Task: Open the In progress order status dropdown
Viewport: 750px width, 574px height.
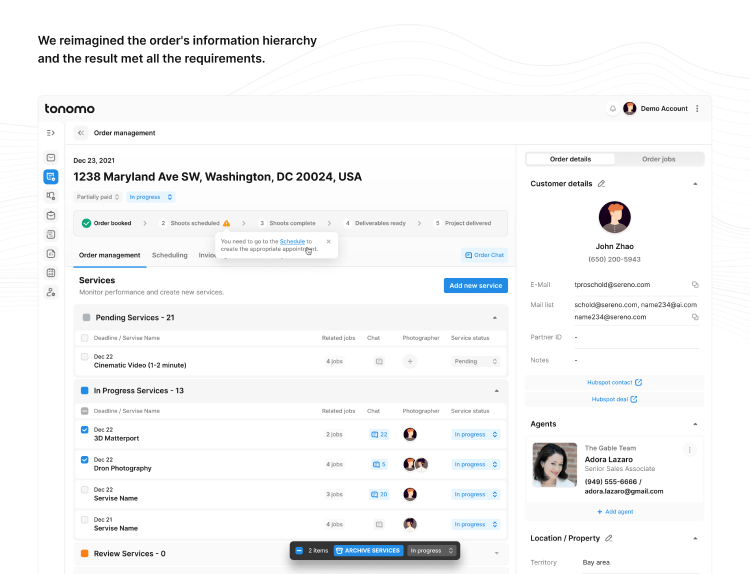Action: 151,197
